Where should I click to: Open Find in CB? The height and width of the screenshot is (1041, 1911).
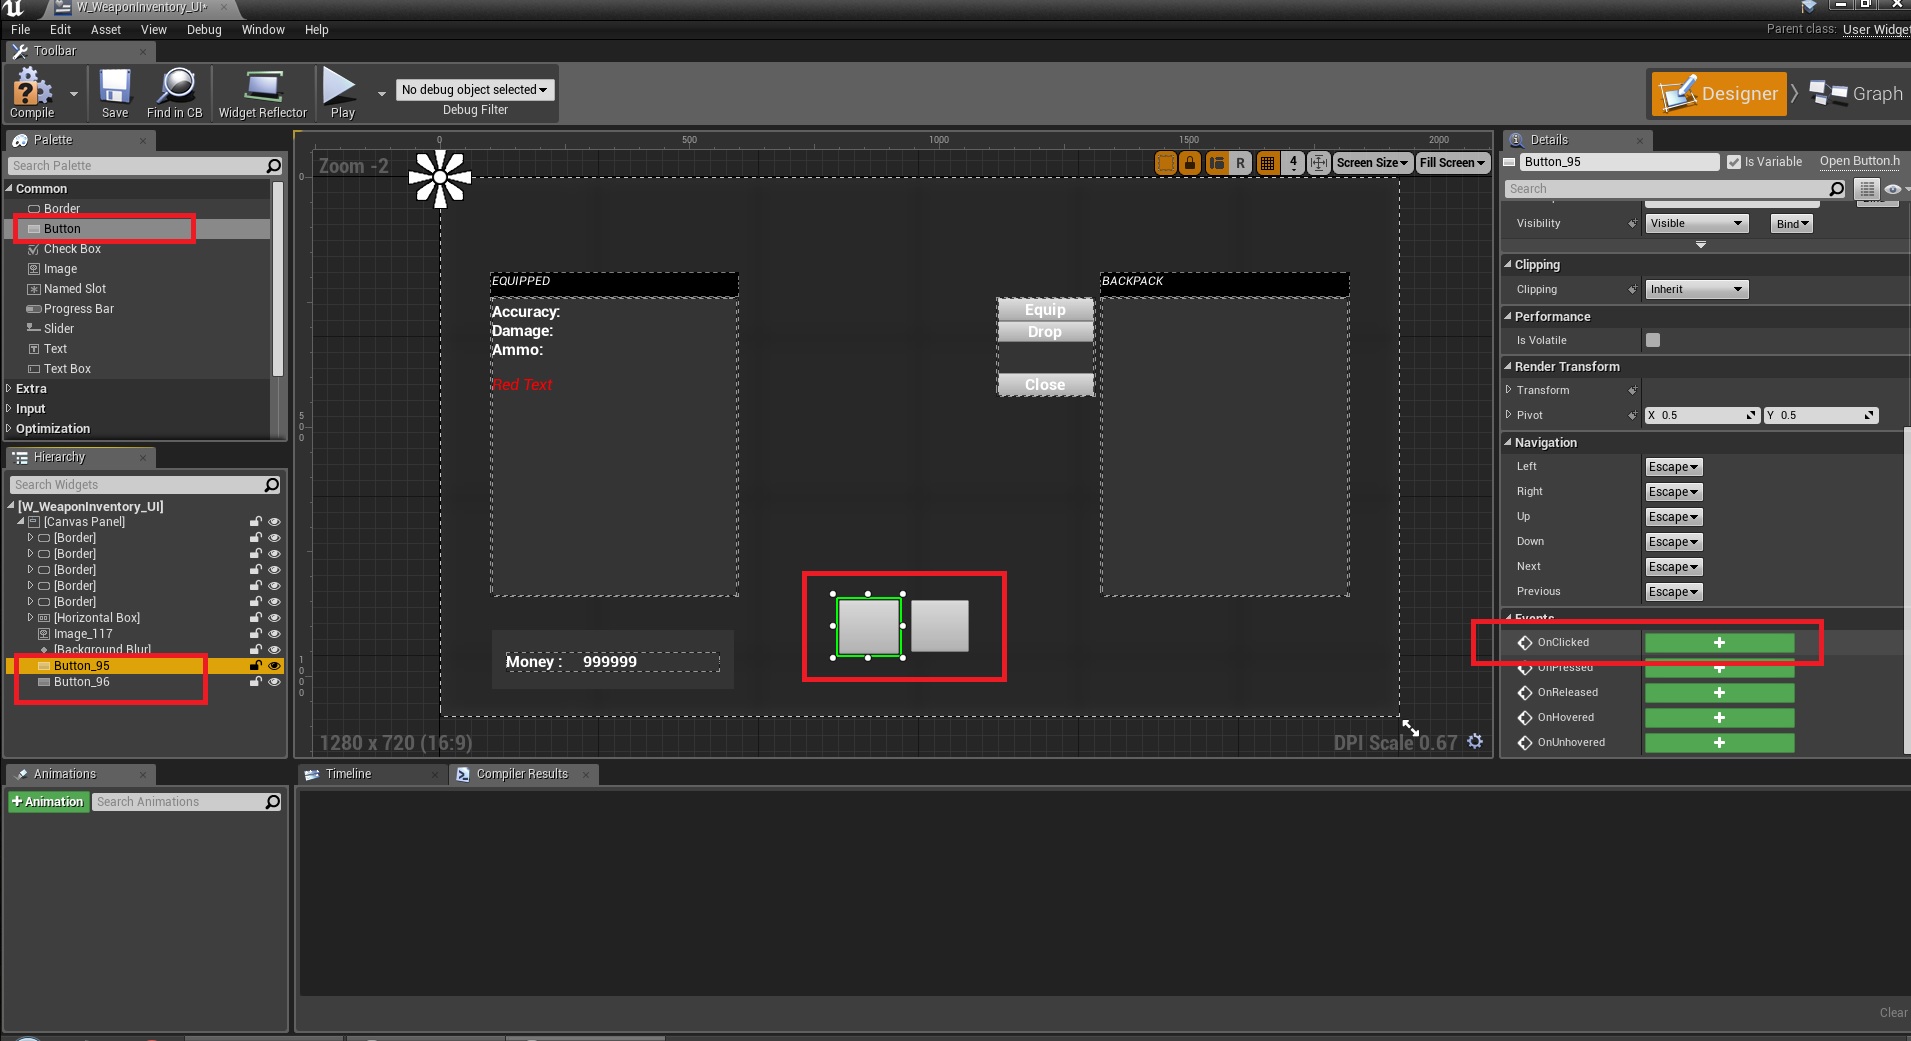175,93
